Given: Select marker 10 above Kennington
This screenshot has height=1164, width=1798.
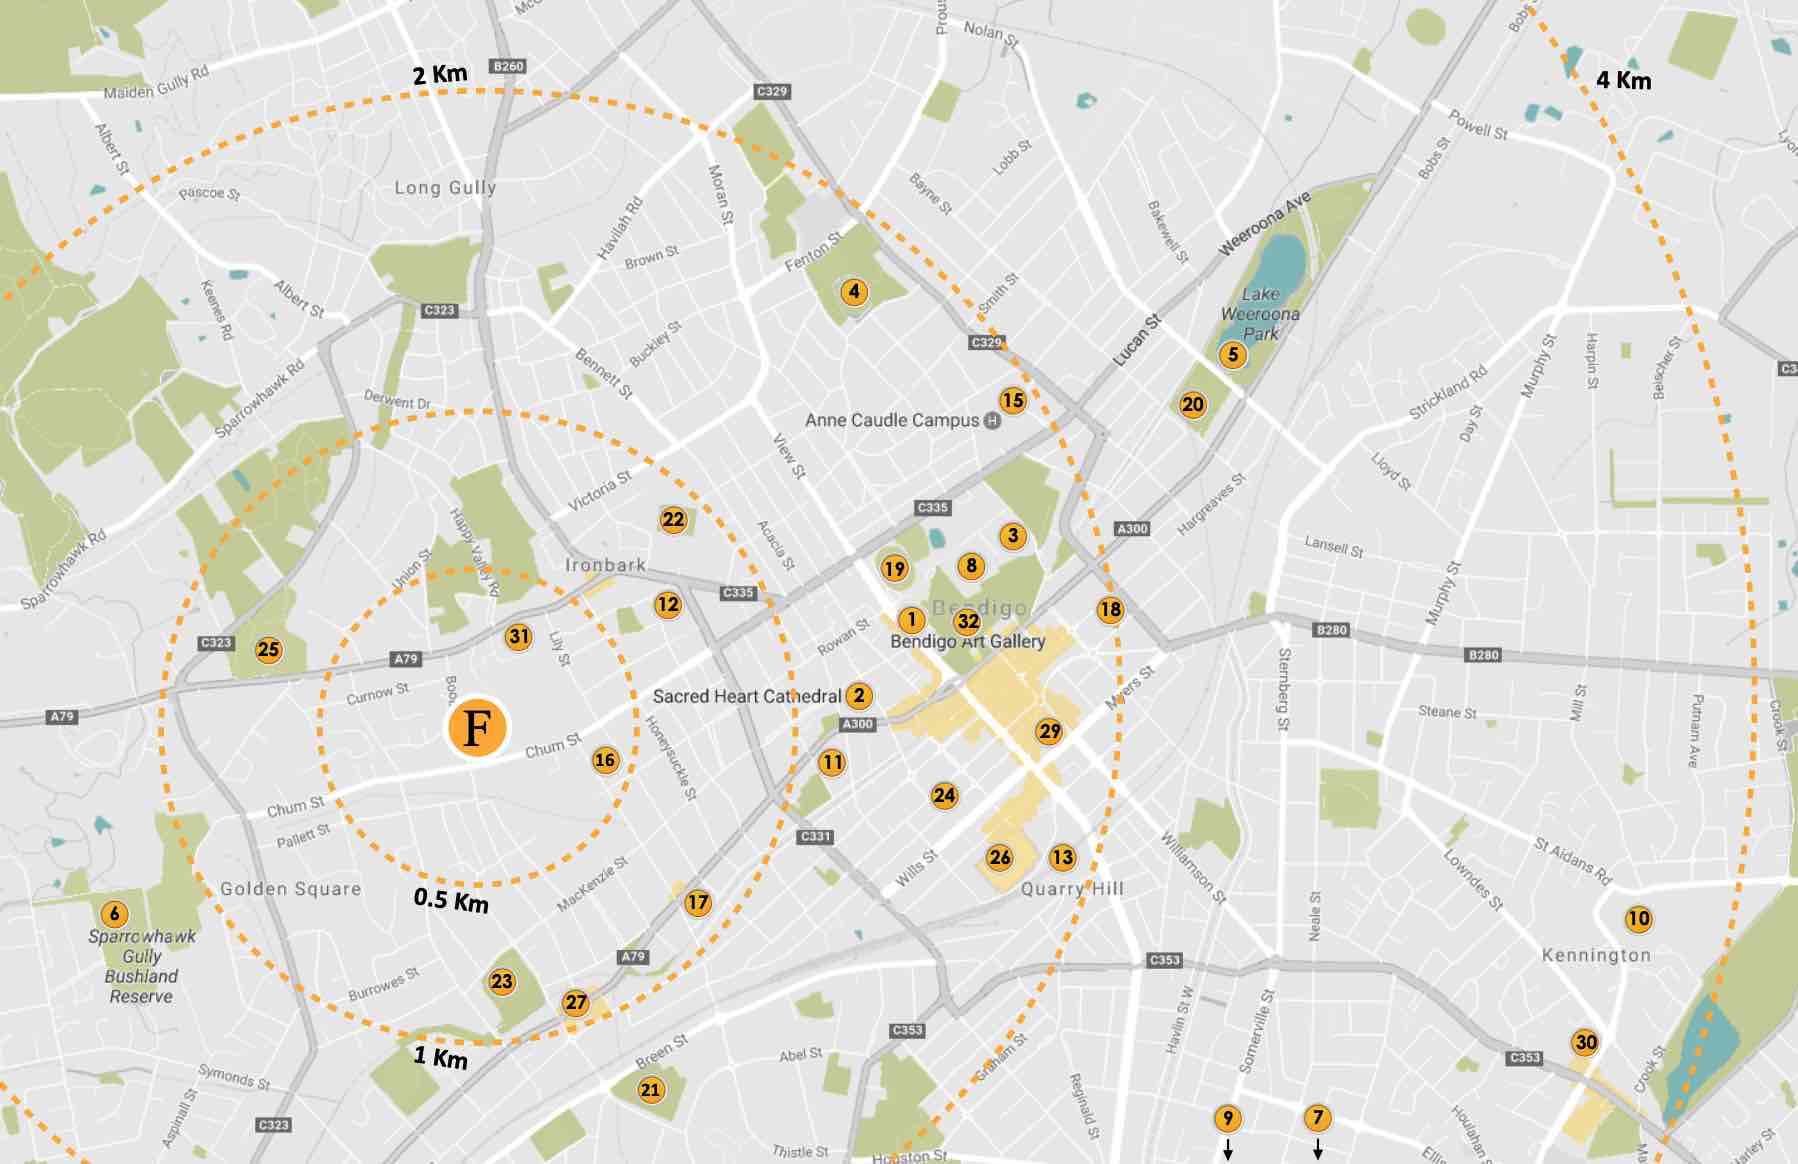Looking at the screenshot, I should tap(1638, 919).
